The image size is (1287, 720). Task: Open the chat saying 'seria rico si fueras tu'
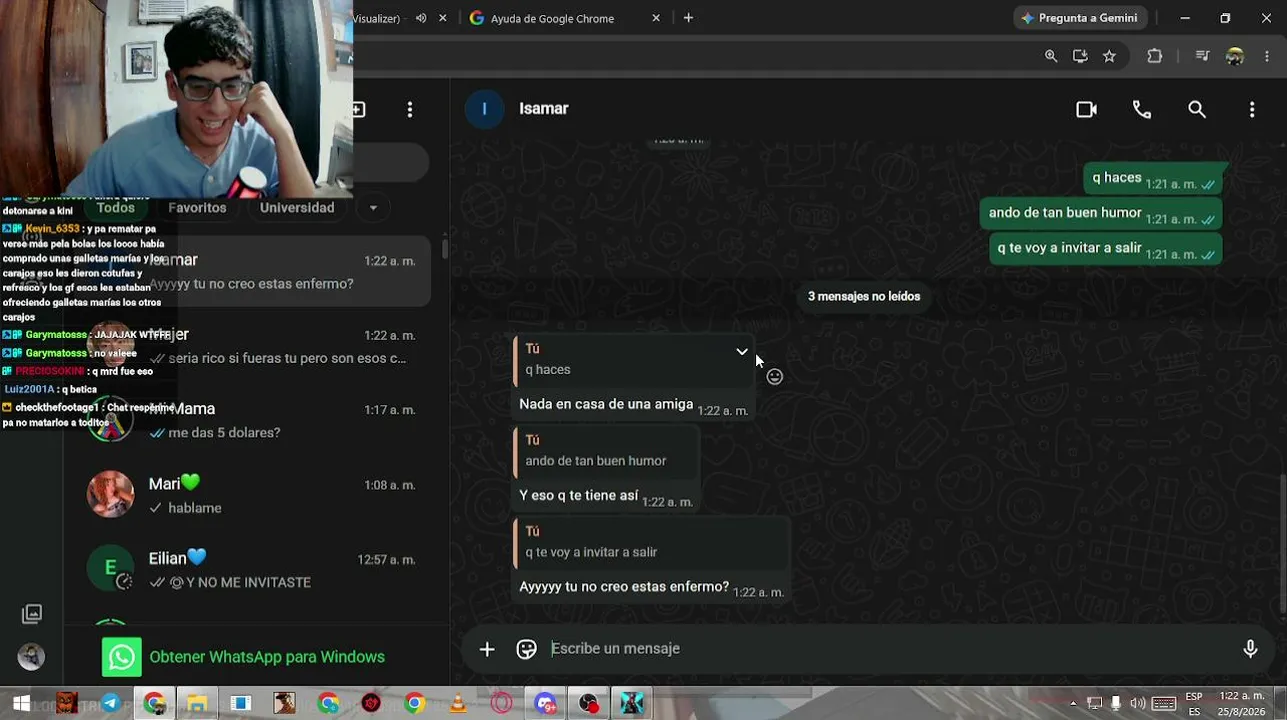[x=256, y=346]
